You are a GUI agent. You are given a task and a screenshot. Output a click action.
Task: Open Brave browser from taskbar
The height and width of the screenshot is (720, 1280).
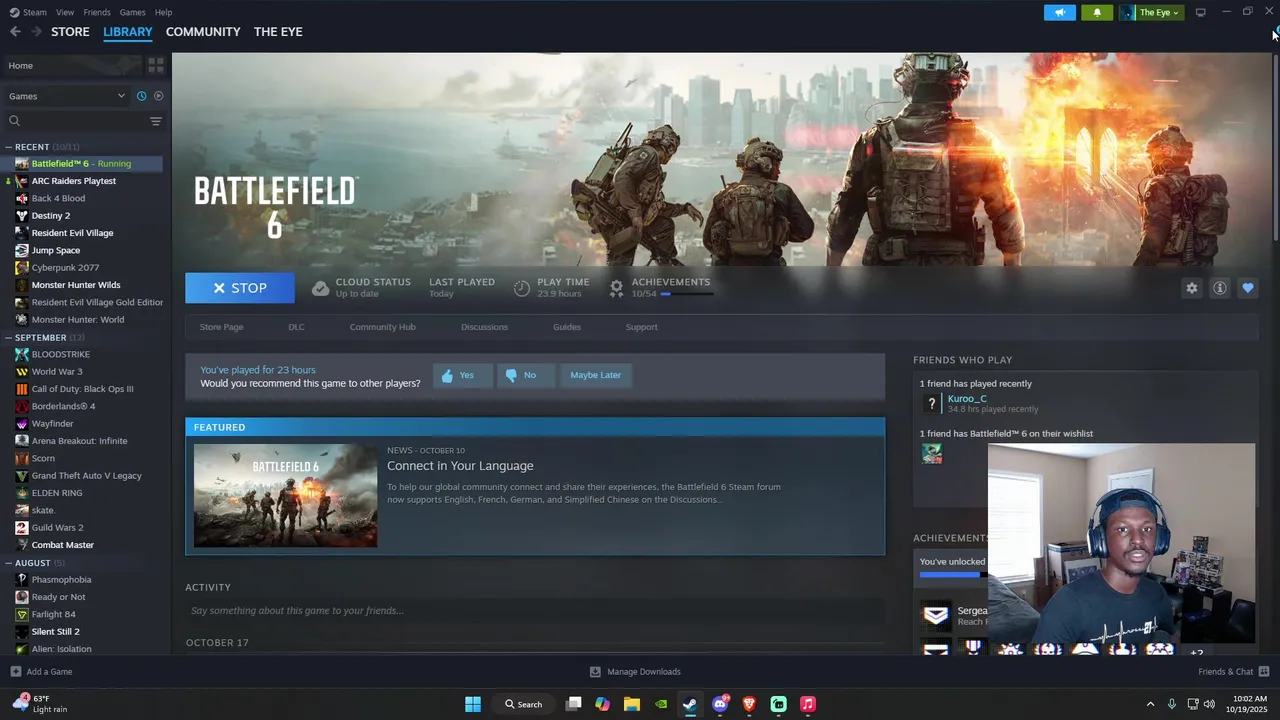coord(749,704)
